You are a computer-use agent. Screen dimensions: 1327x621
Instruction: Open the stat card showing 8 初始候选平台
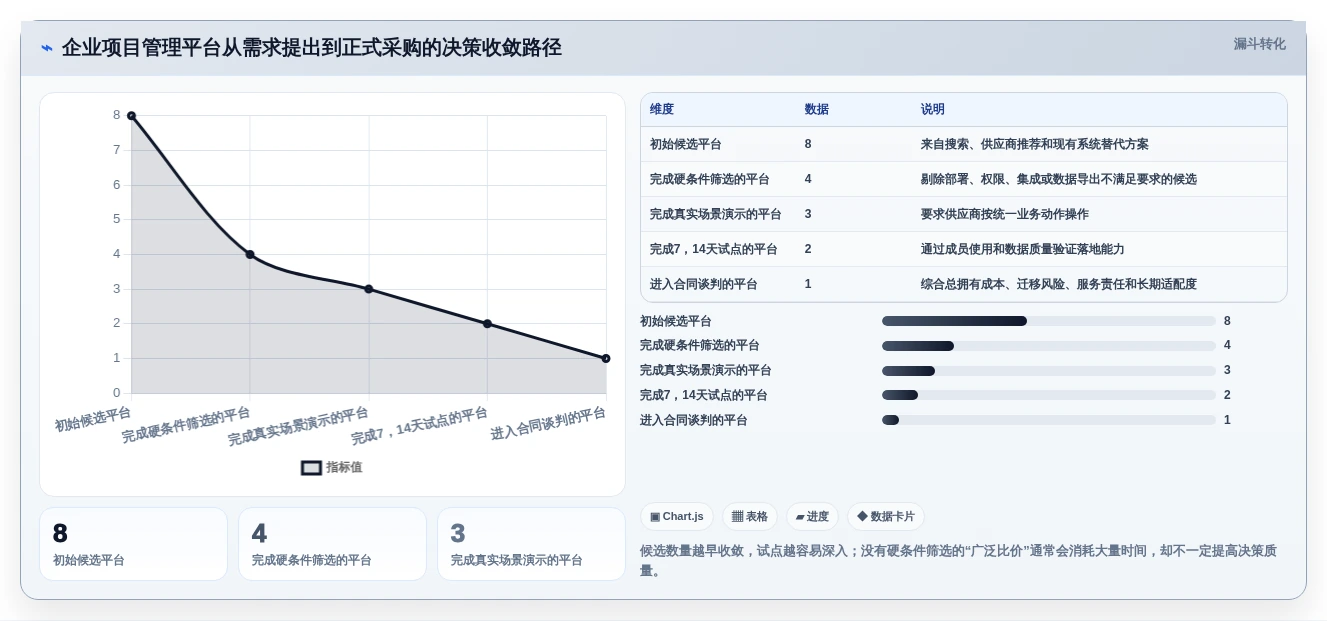(x=134, y=544)
